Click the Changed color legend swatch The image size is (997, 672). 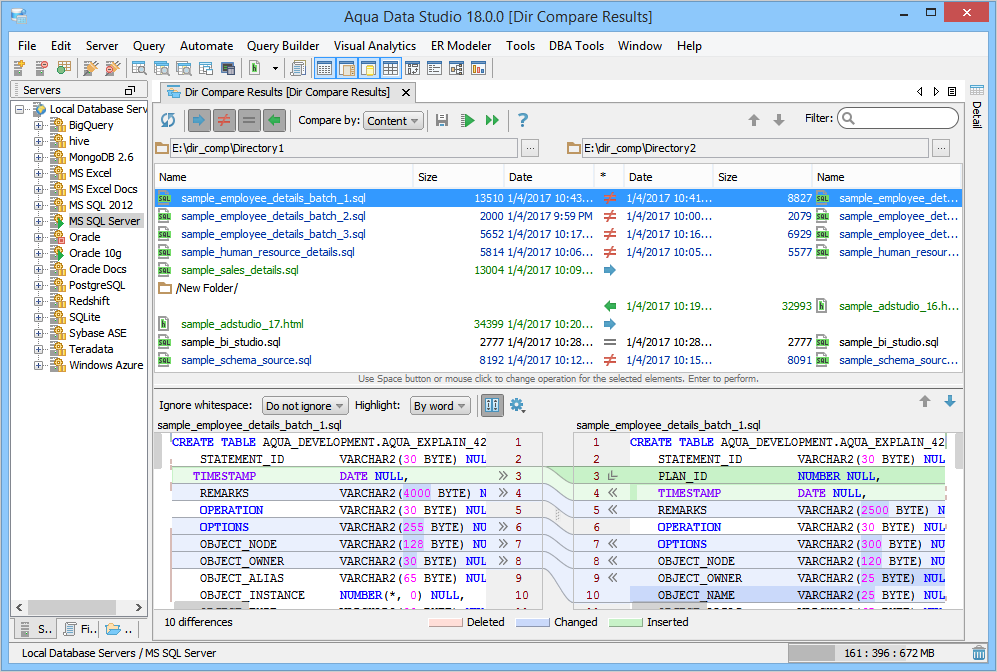pos(531,622)
